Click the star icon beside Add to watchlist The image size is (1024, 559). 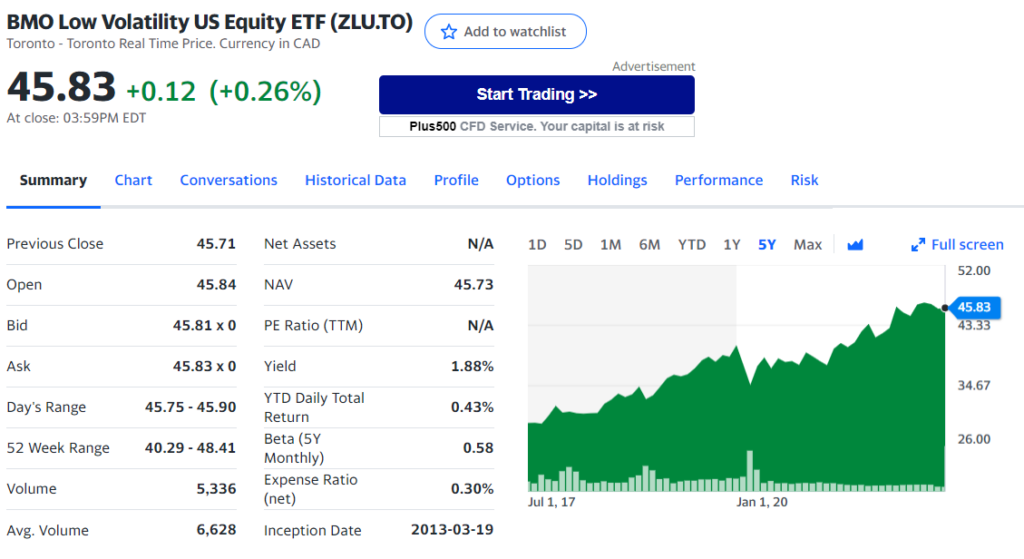pos(449,32)
